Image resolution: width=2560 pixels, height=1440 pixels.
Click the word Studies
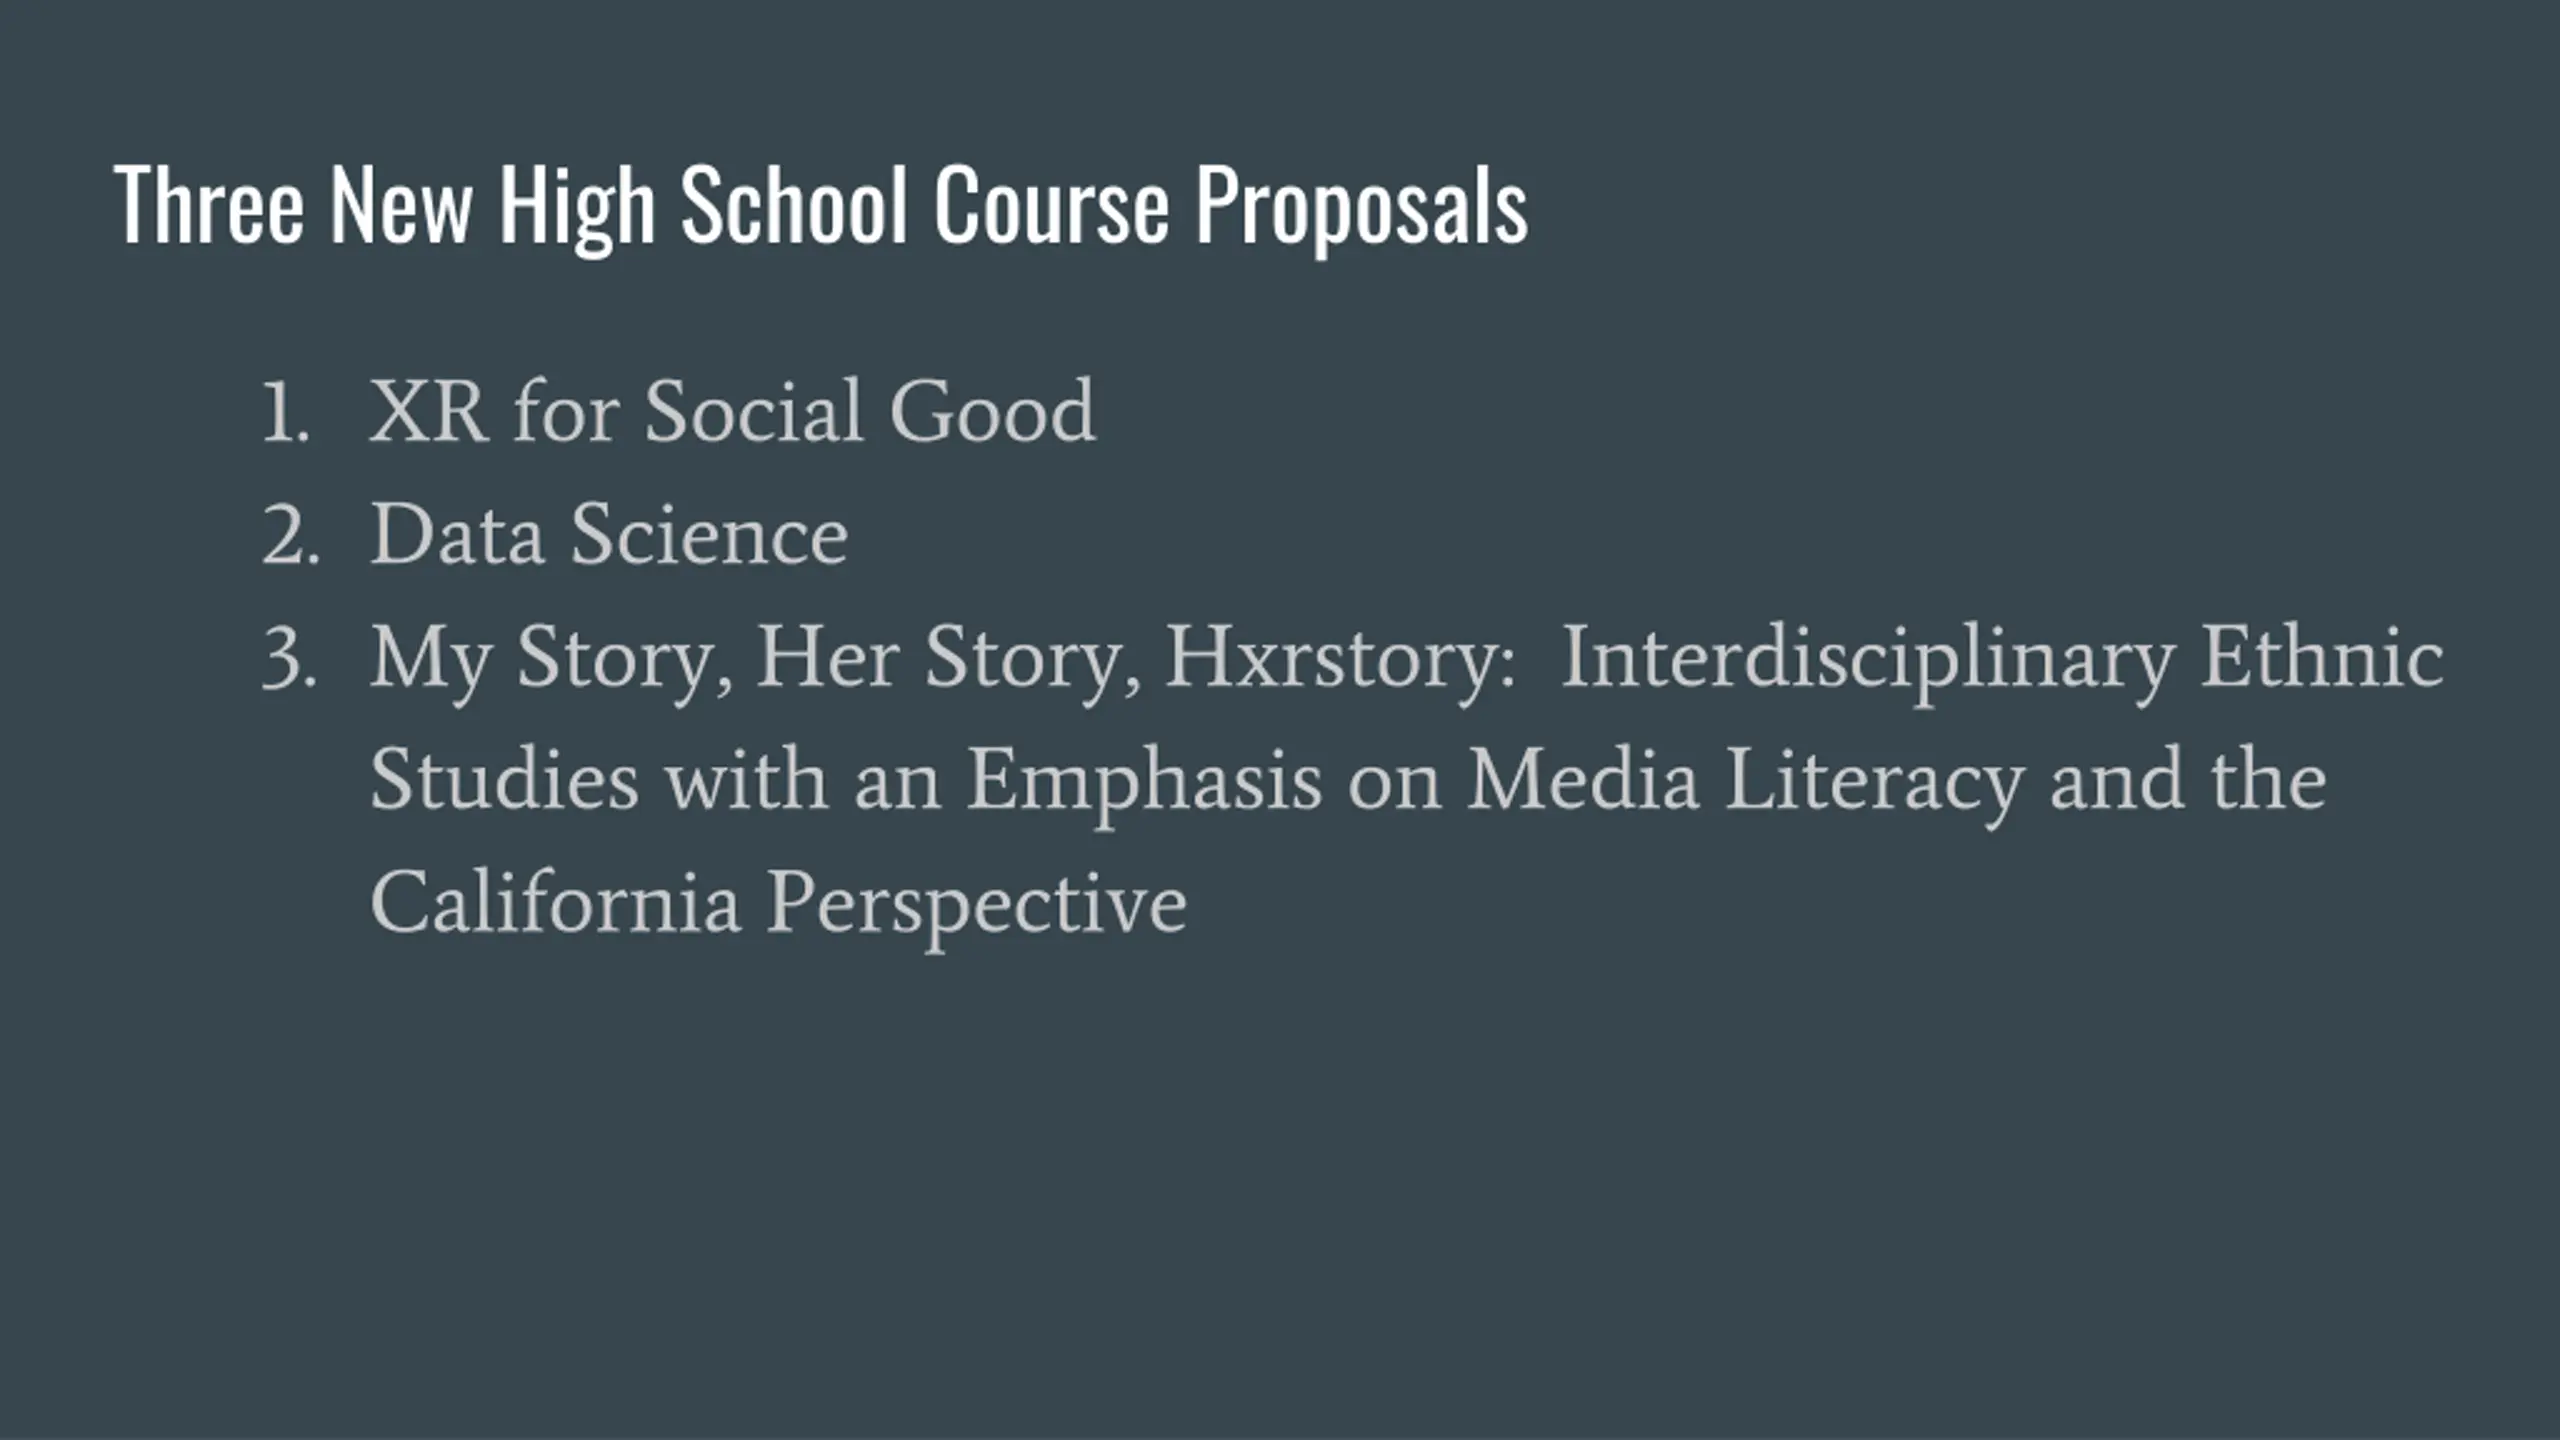[504, 779]
